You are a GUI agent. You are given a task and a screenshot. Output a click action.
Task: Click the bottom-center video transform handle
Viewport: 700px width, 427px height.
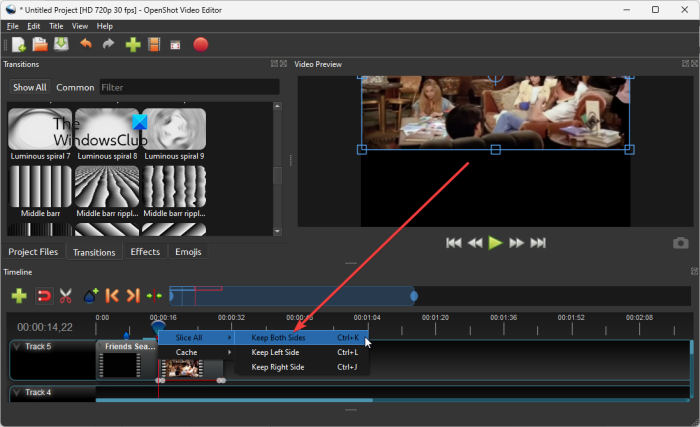(496, 150)
